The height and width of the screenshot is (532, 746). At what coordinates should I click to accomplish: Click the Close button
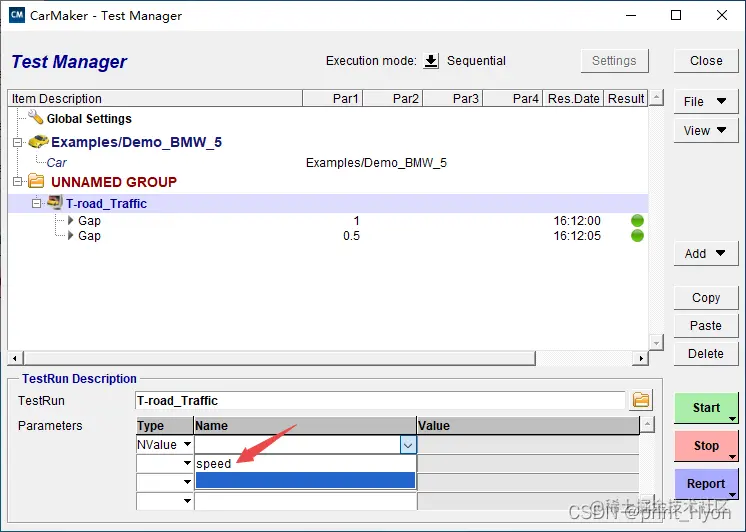(x=706, y=61)
